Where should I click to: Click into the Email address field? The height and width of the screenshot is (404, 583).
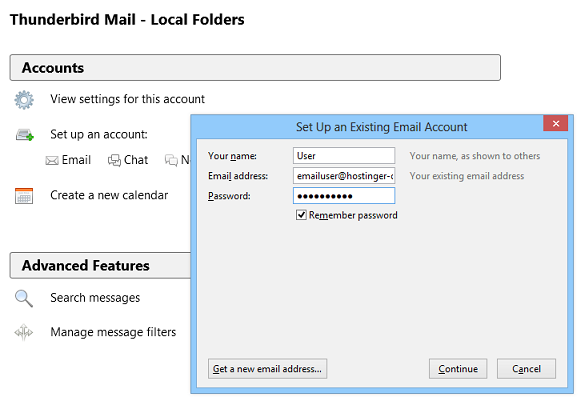click(x=344, y=176)
